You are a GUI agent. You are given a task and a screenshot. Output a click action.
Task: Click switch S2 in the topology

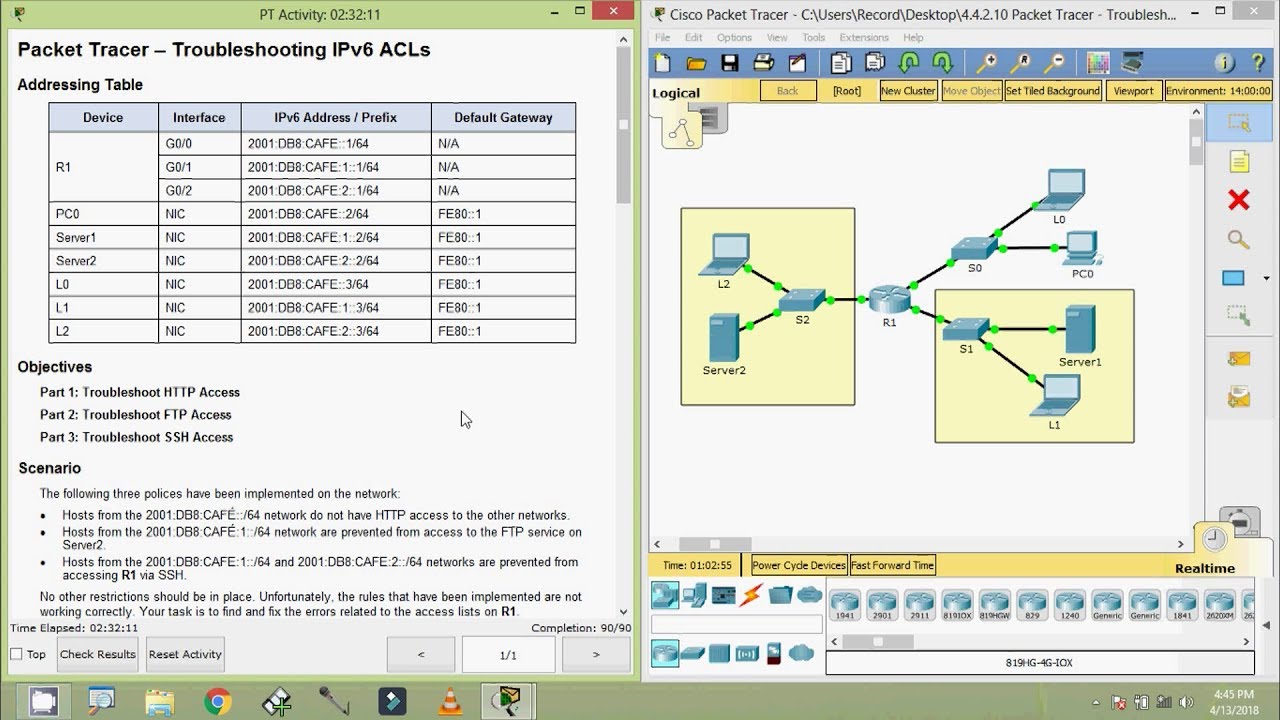tap(803, 300)
